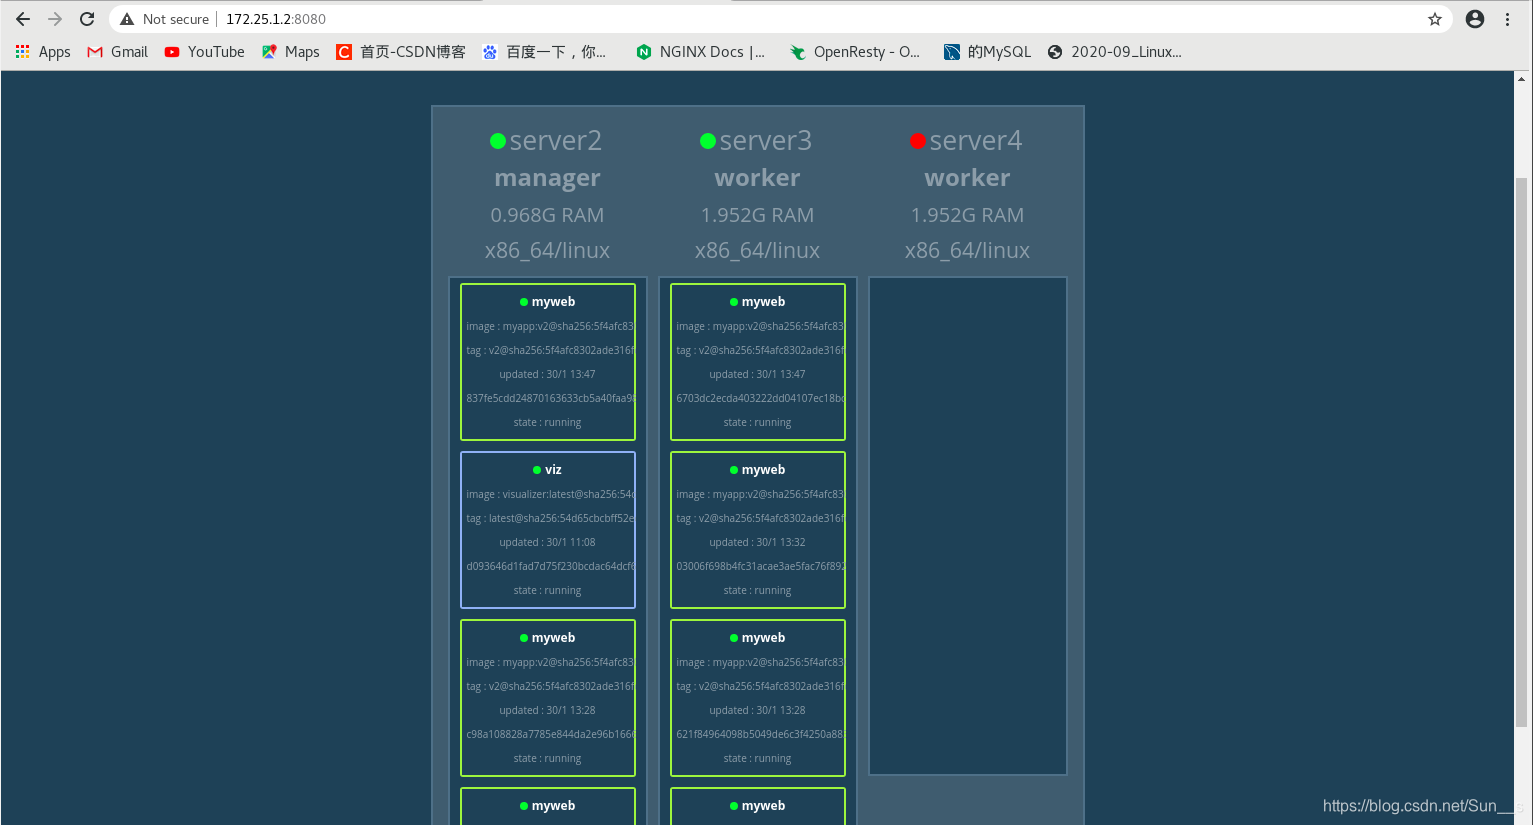Click the manager role label under server2
The height and width of the screenshot is (825, 1533).
tap(547, 178)
